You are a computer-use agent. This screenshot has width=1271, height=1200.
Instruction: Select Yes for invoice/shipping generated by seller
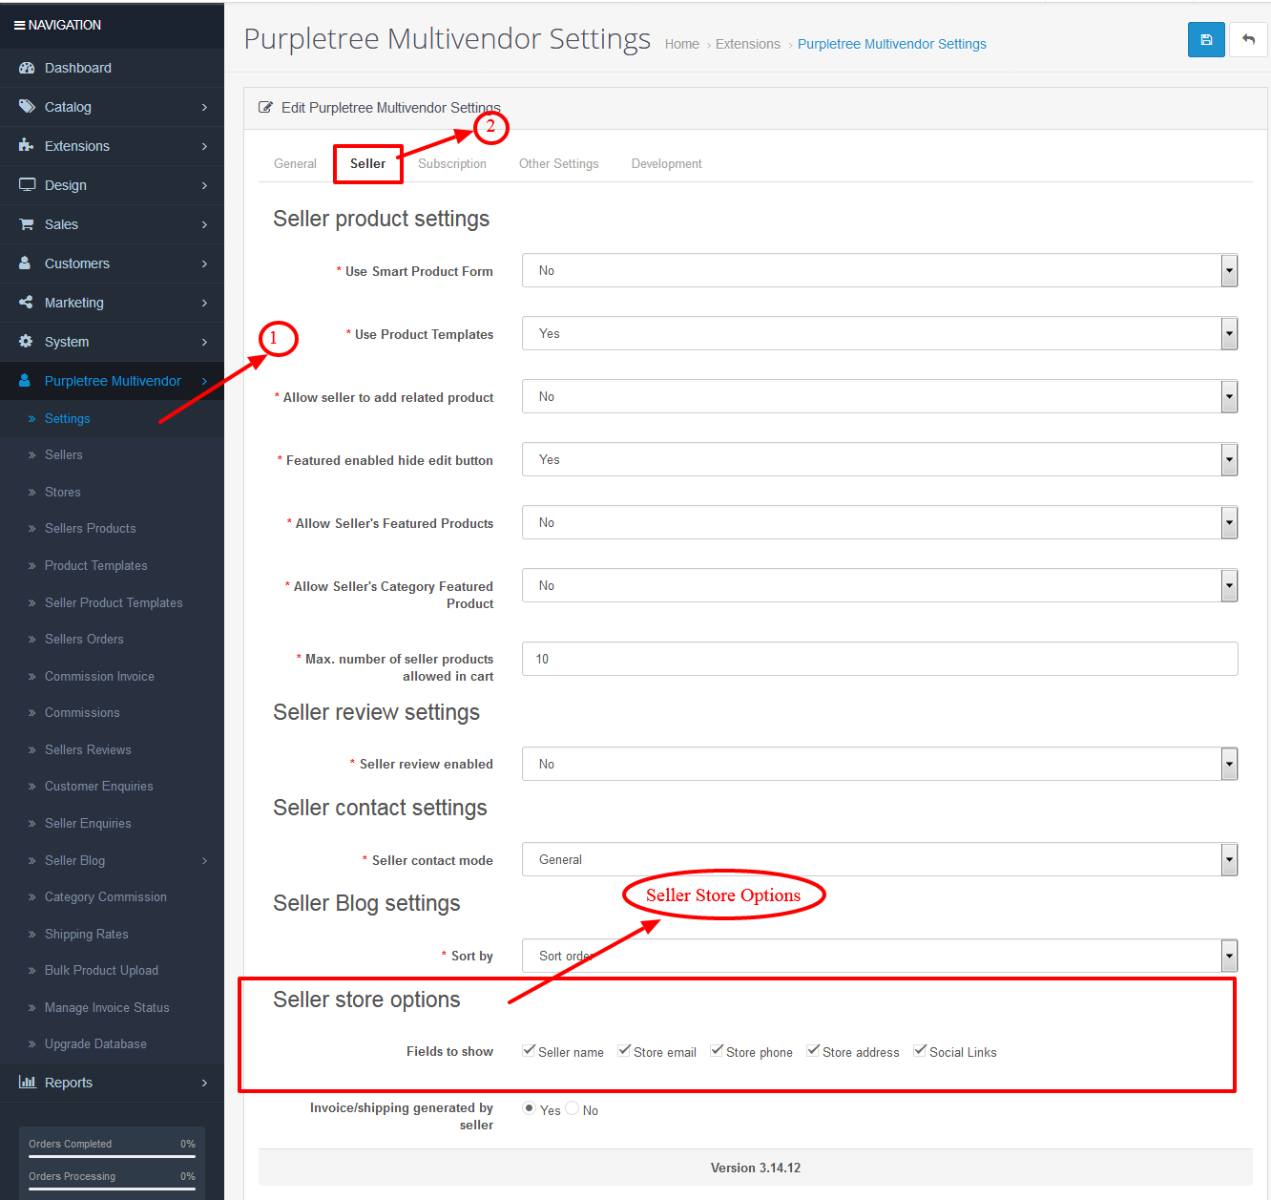[529, 1108]
